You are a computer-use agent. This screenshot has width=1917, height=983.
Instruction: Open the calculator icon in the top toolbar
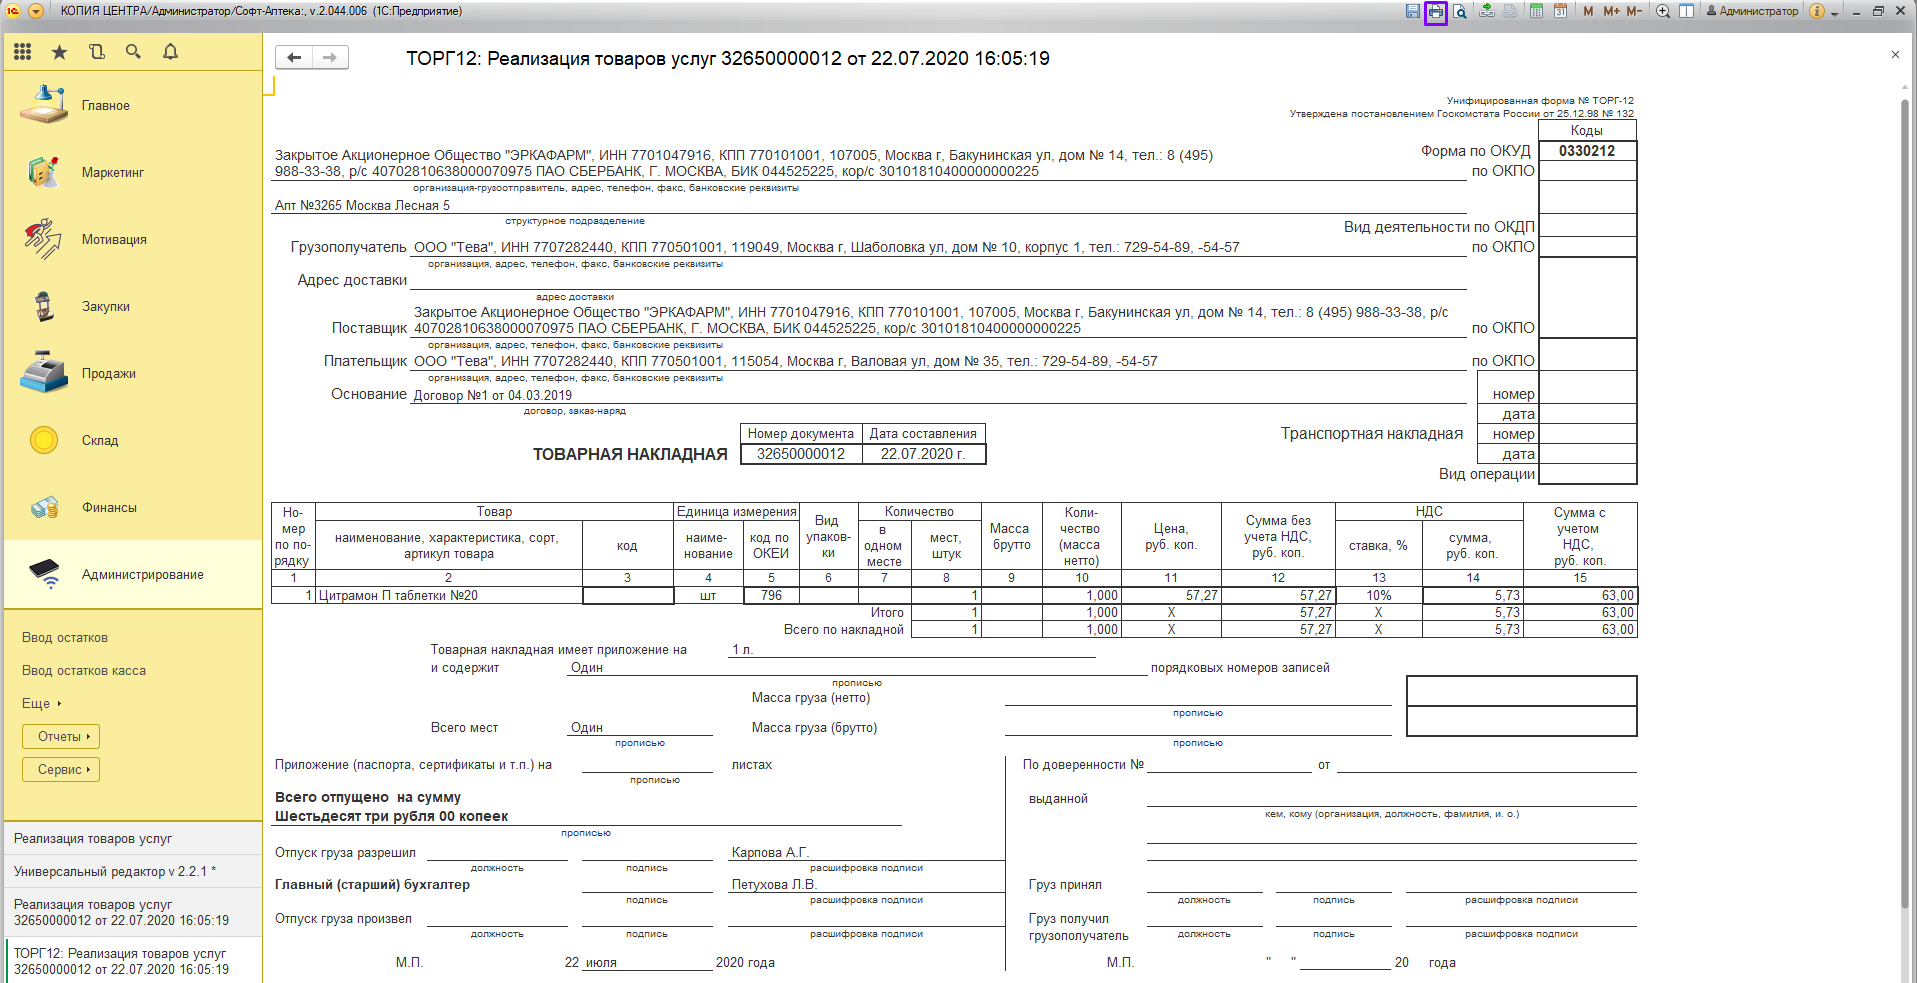coord(1536,12)
